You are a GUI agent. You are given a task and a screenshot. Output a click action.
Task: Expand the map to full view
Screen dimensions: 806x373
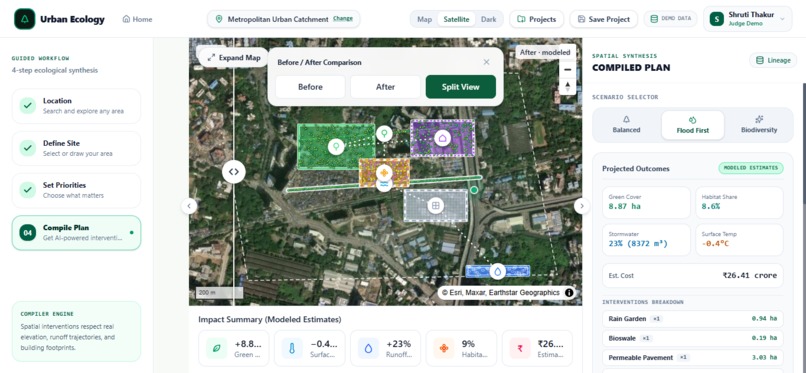tap(234, 58)
